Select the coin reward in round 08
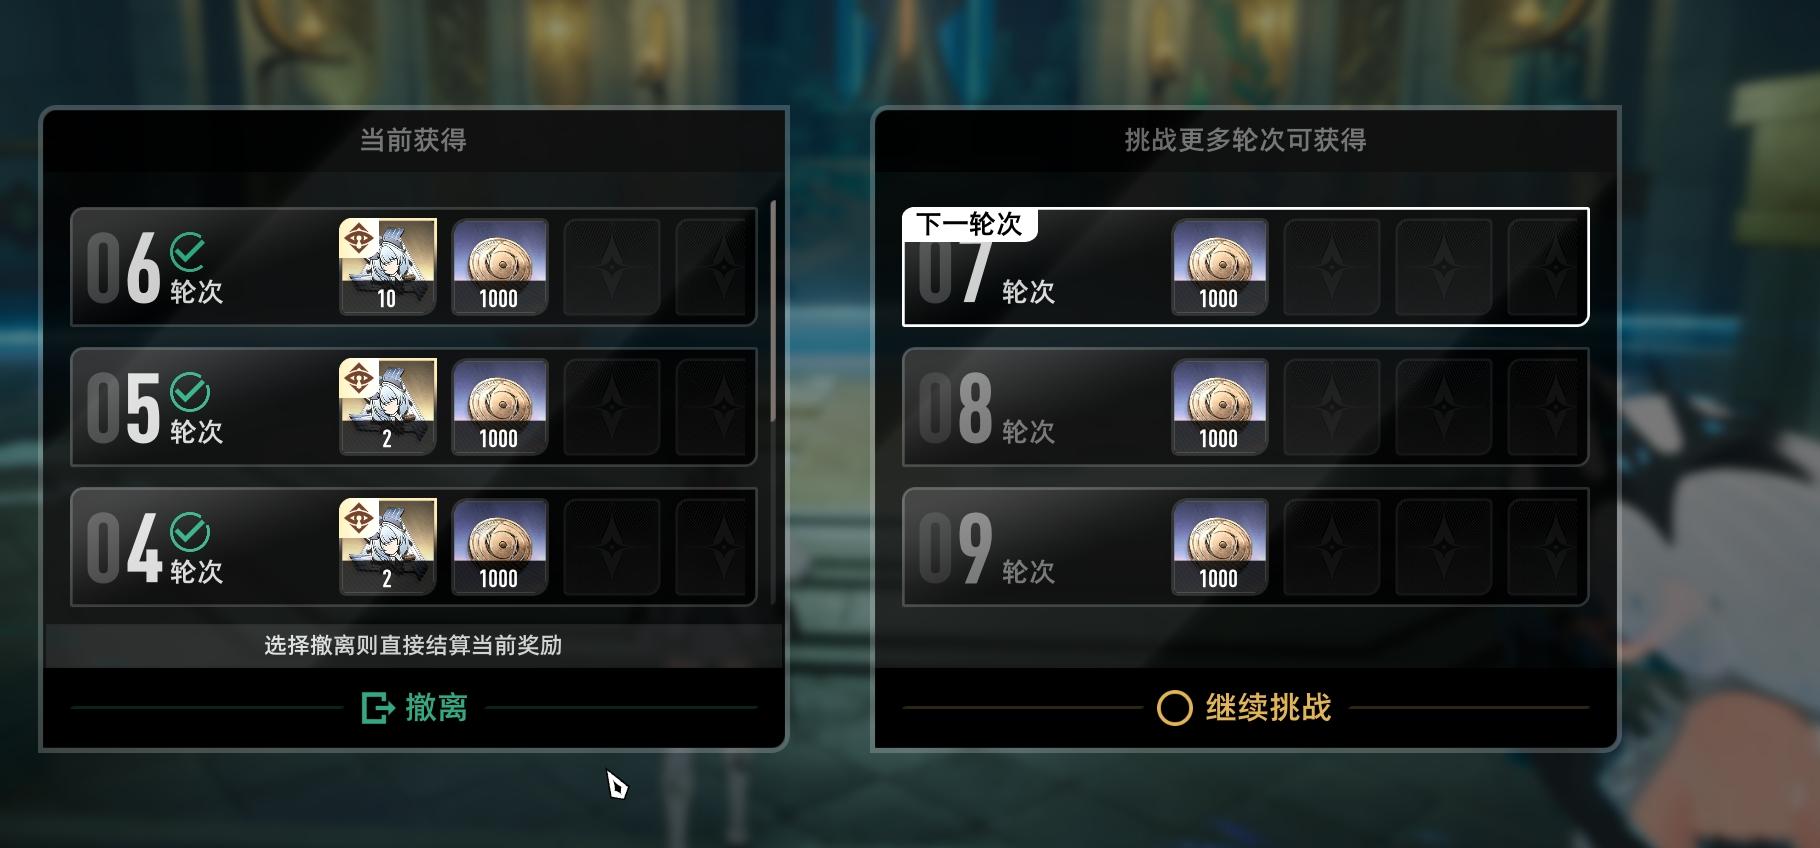 point(1220,407)
